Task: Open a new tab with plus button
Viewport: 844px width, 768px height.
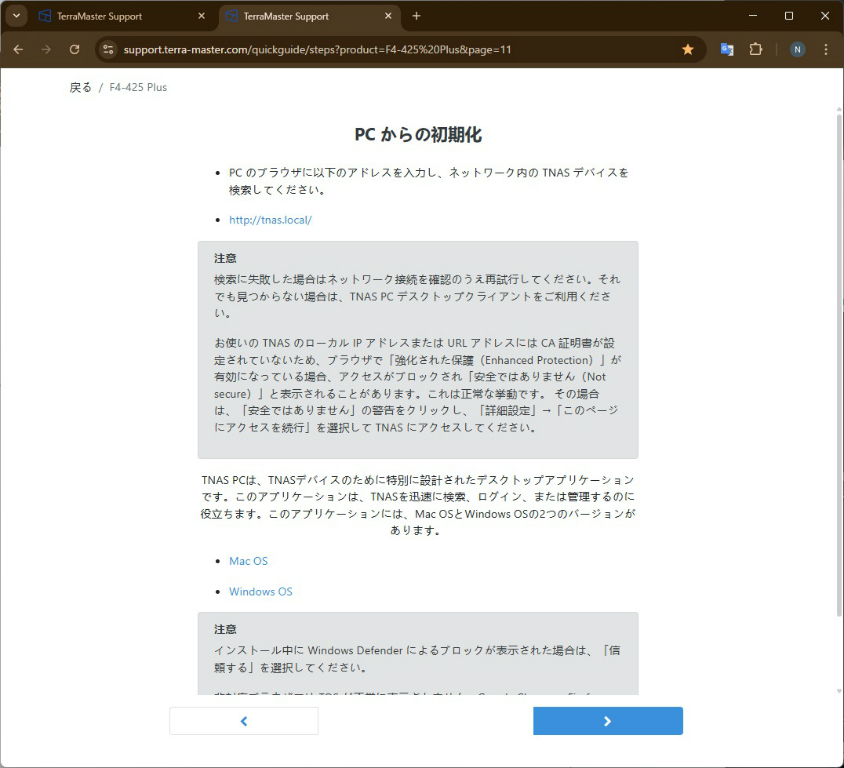Action: coord(417,16)
